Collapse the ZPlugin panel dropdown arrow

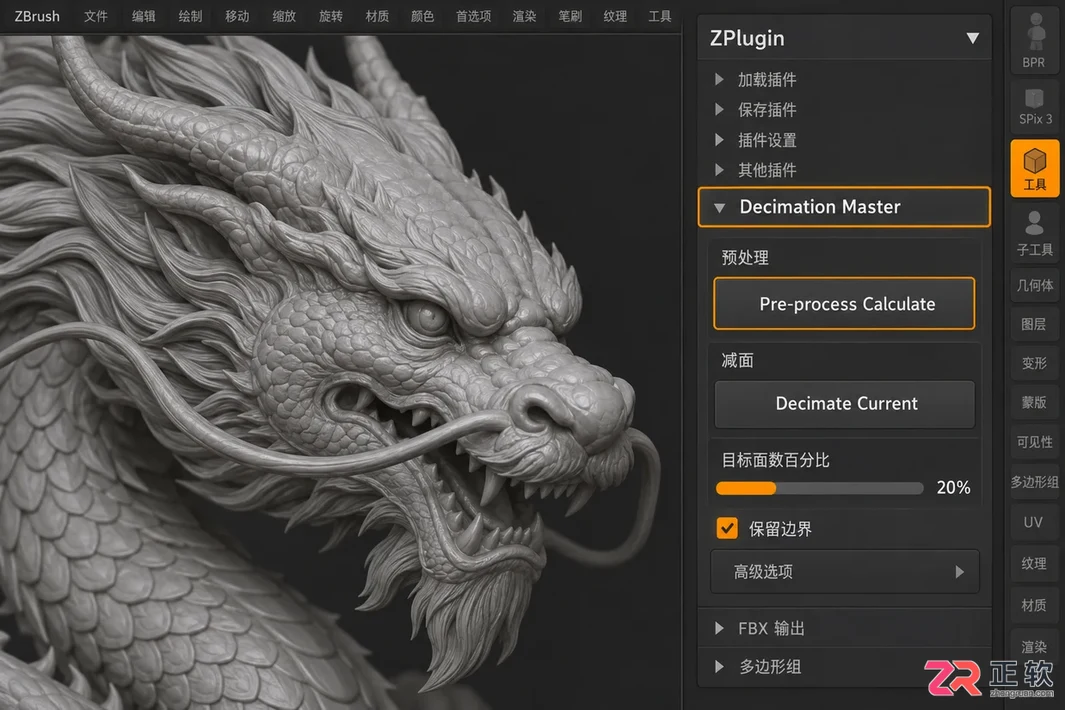point(973,38)
